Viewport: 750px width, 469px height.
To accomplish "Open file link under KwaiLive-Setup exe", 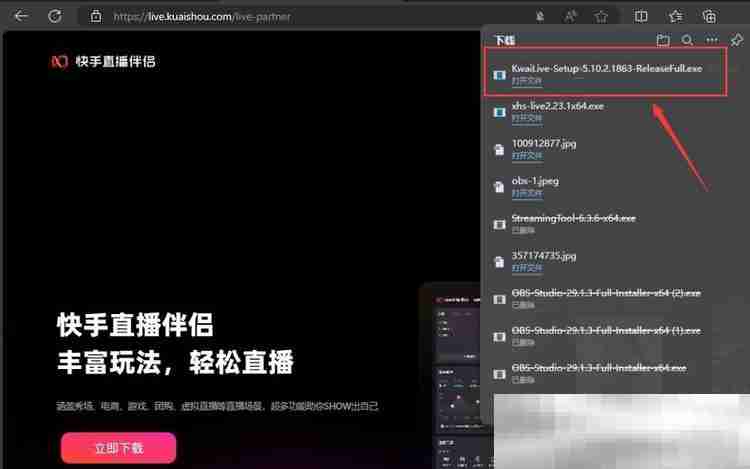I will (527, 81).
